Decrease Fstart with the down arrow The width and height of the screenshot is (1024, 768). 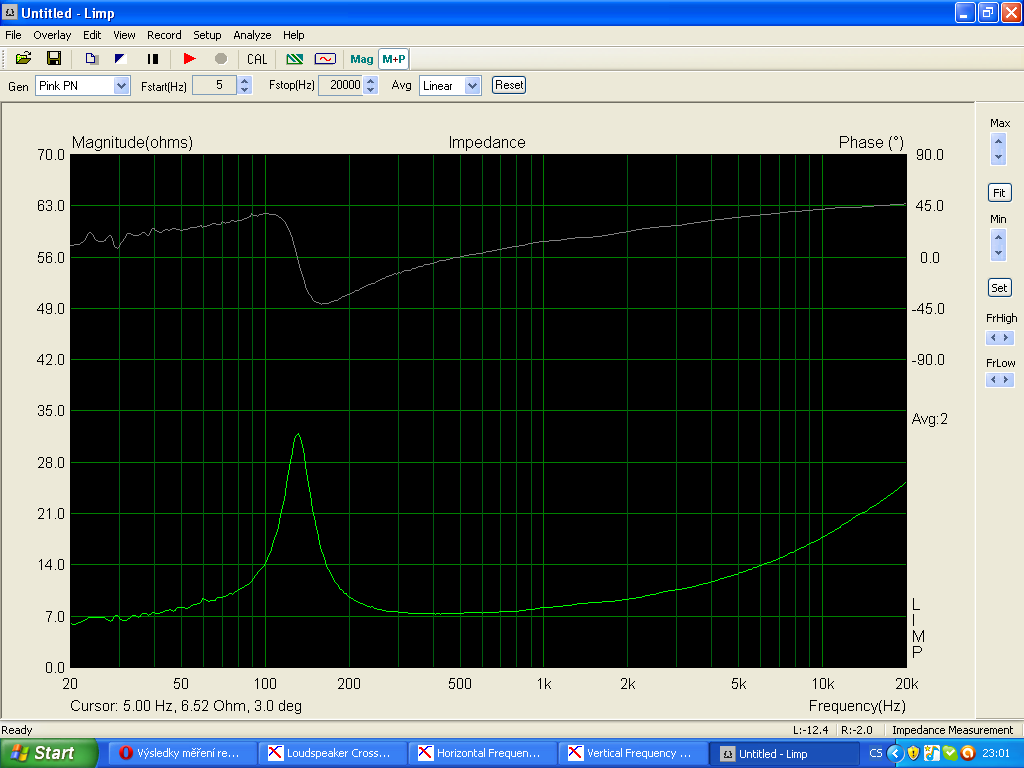point(244,89)
